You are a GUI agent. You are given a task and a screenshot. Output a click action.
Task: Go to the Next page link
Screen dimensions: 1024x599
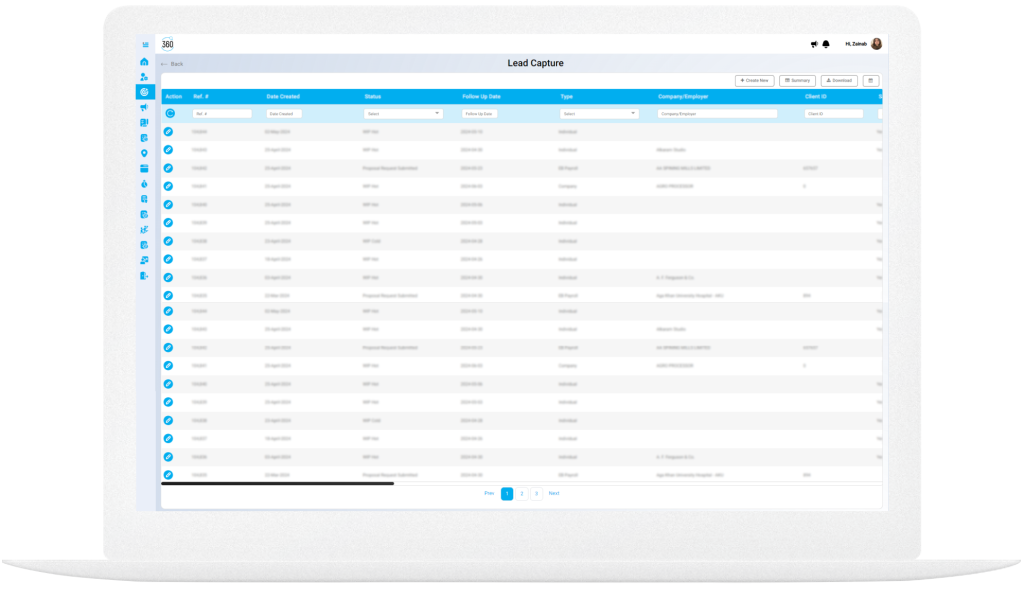pos(554,493)
